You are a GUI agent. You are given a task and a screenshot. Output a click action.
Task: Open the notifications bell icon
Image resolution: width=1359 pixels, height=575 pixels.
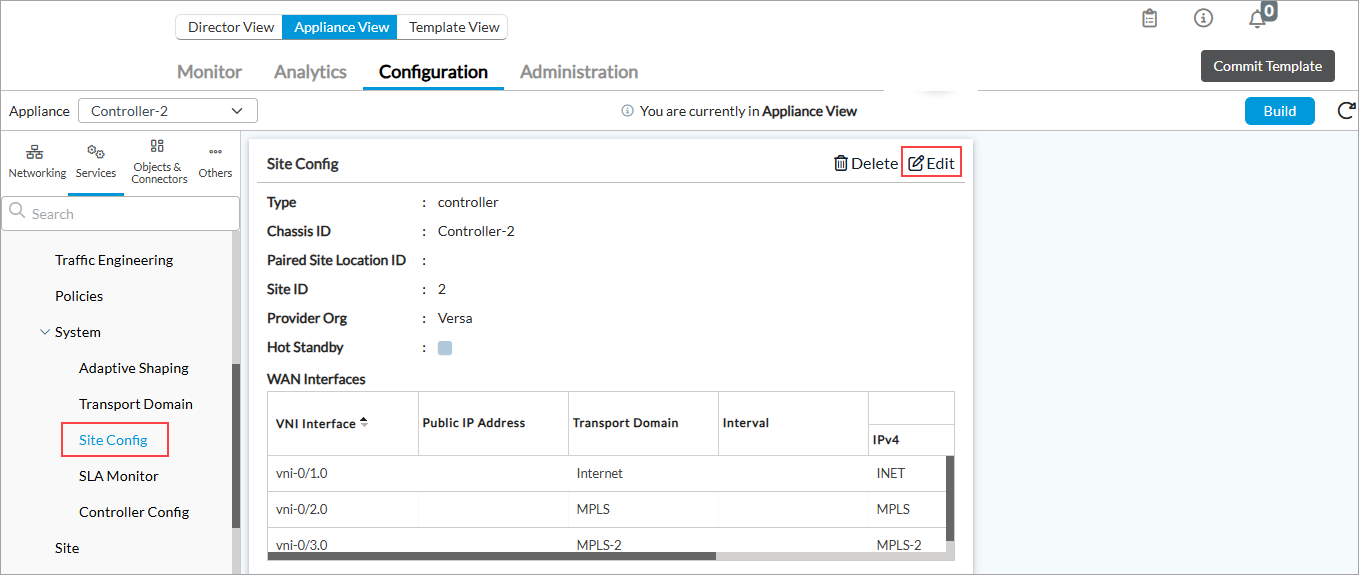1258,19
